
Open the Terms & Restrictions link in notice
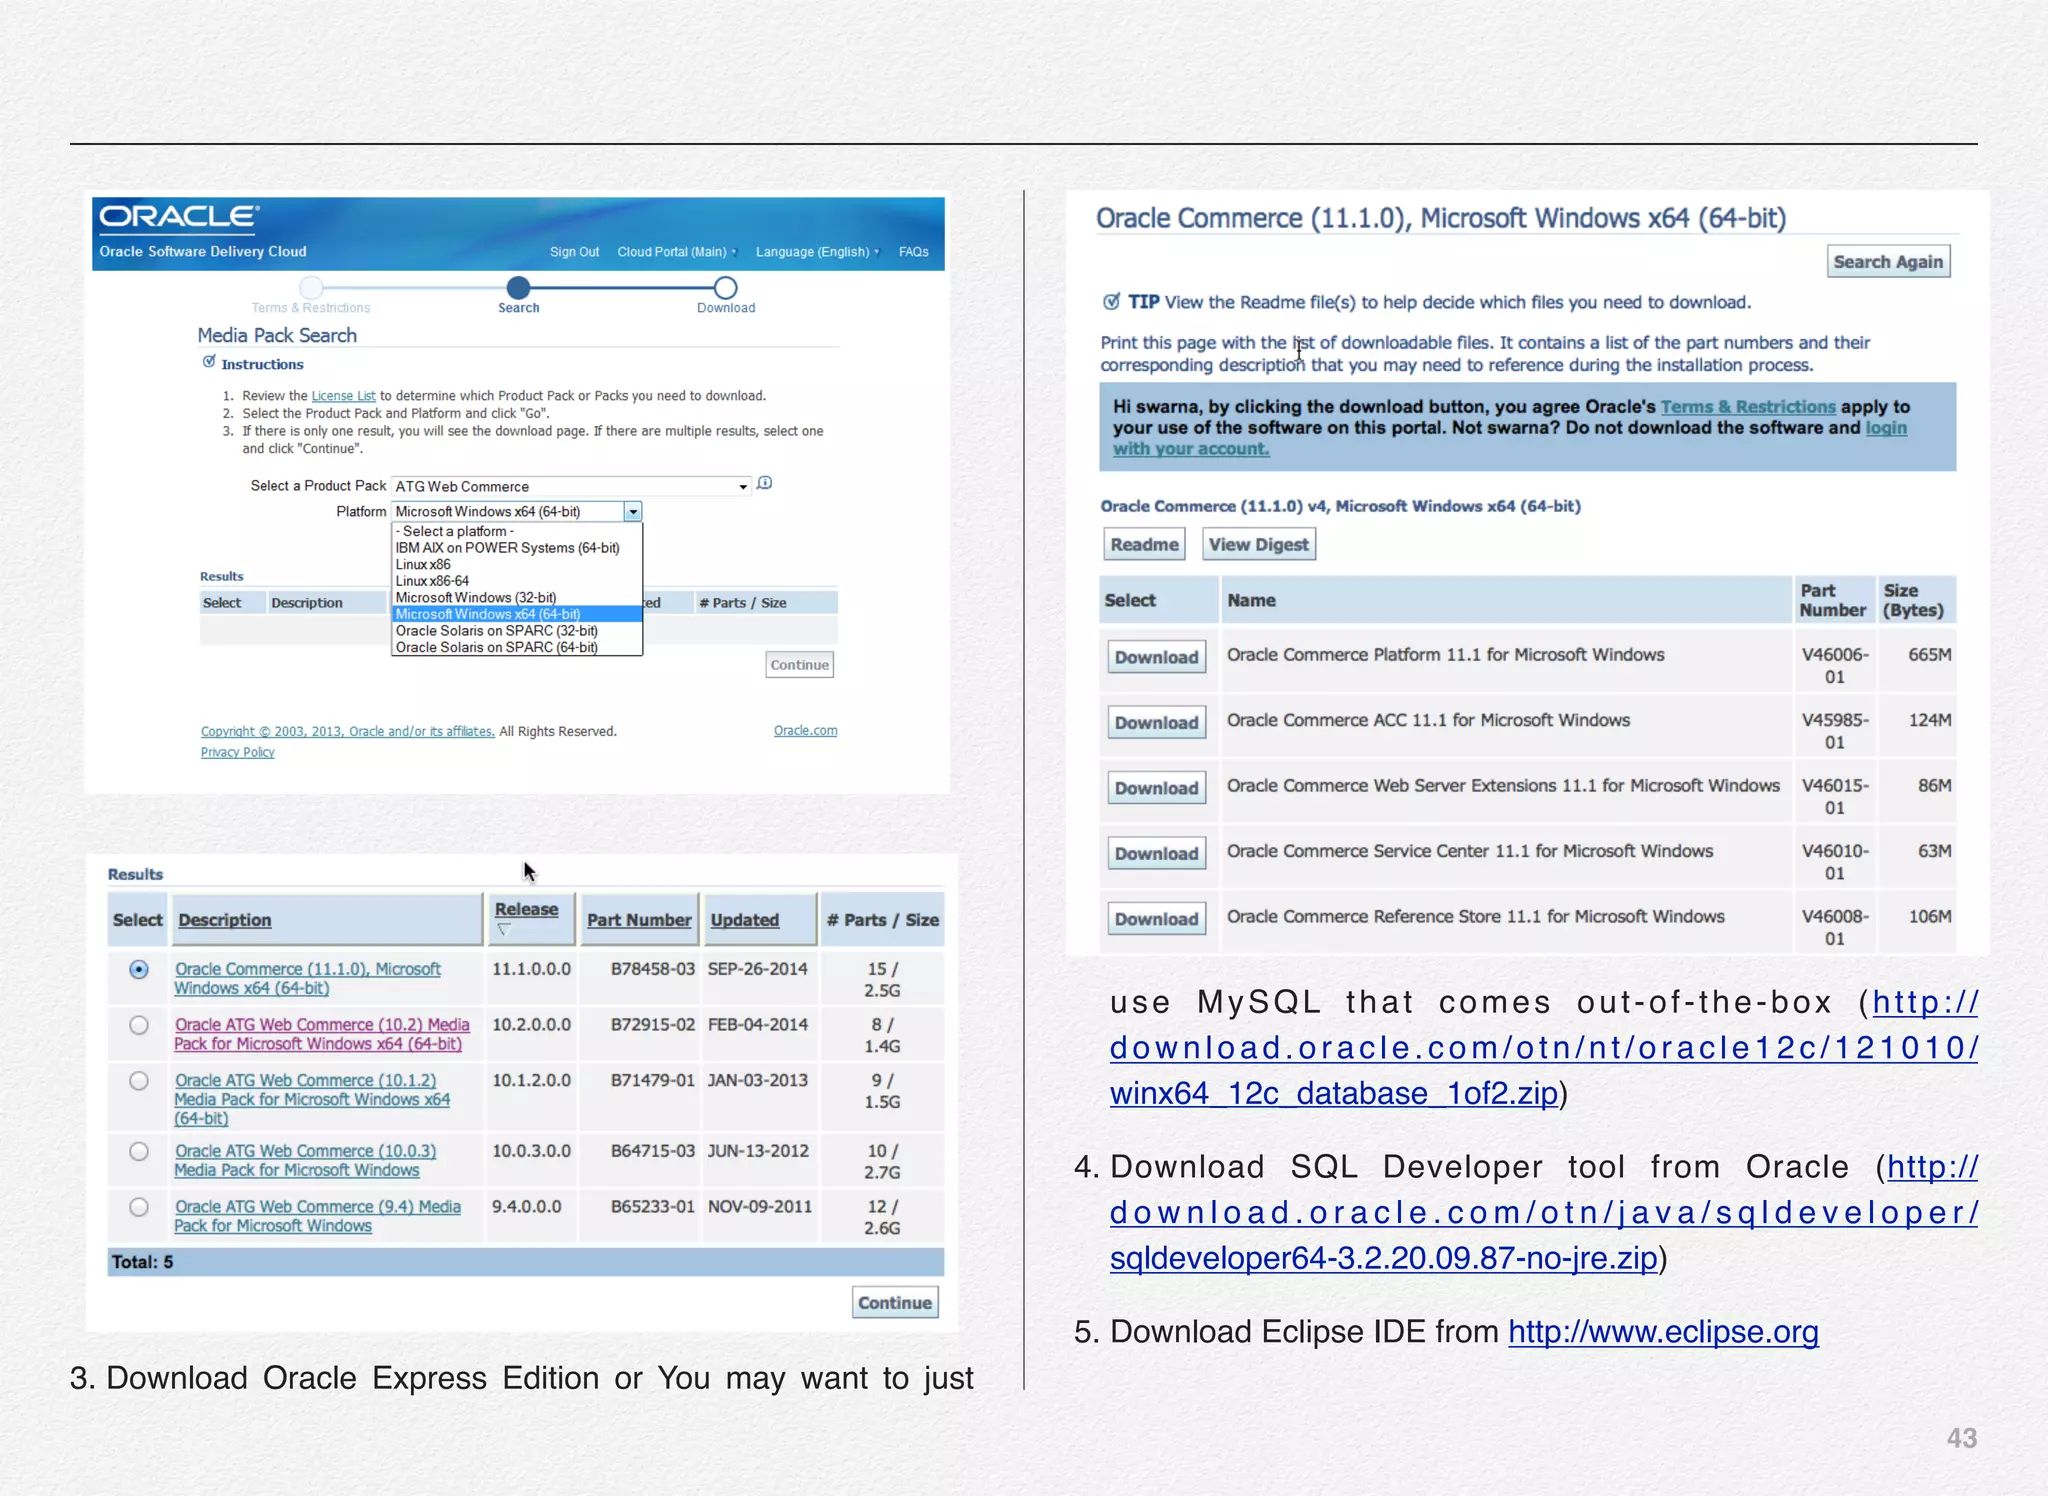(x=1748, y=407)
